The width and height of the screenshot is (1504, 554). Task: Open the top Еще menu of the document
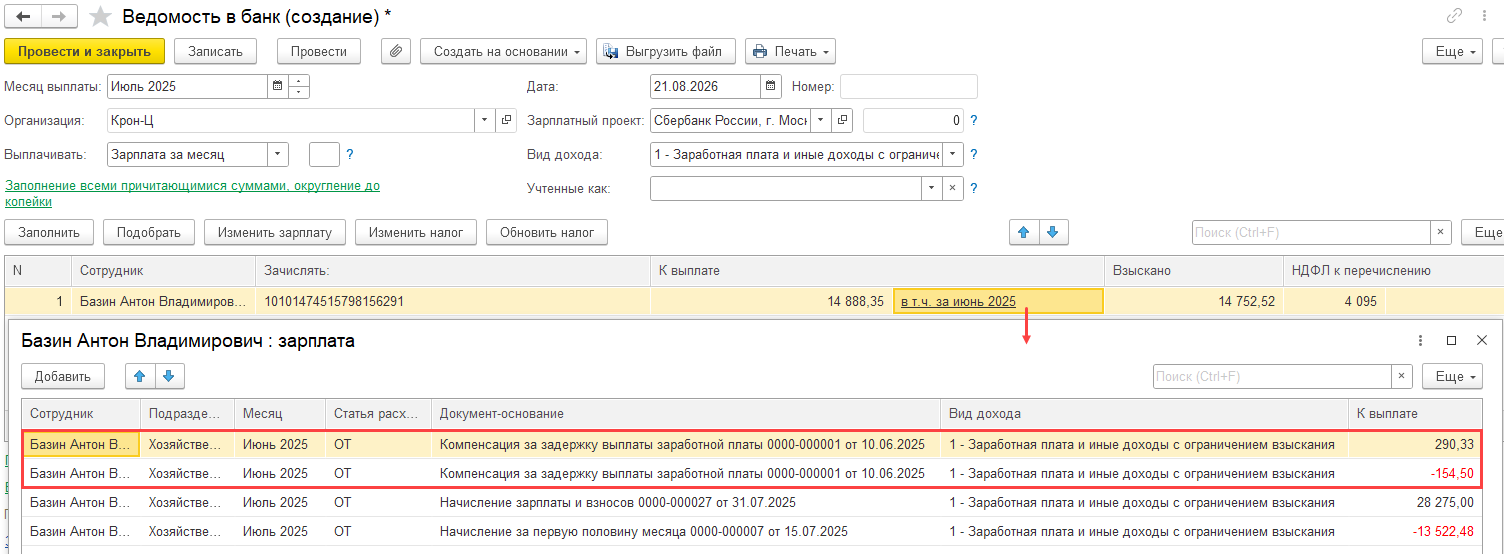pyautogui.click(x=1455, y=51)
